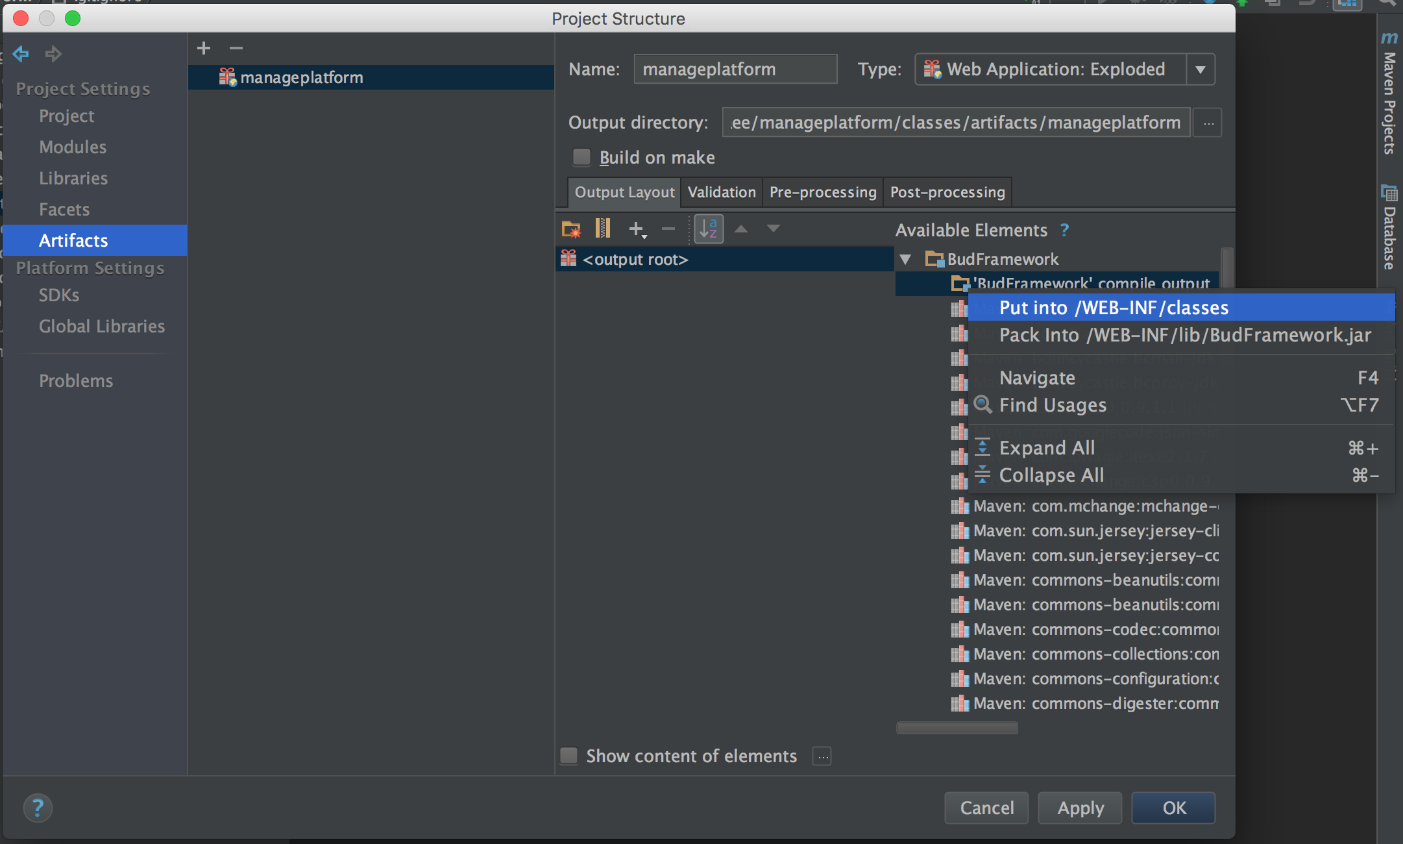
Task: Collapse the BudFramework tree node
Action: pos(905,259)
